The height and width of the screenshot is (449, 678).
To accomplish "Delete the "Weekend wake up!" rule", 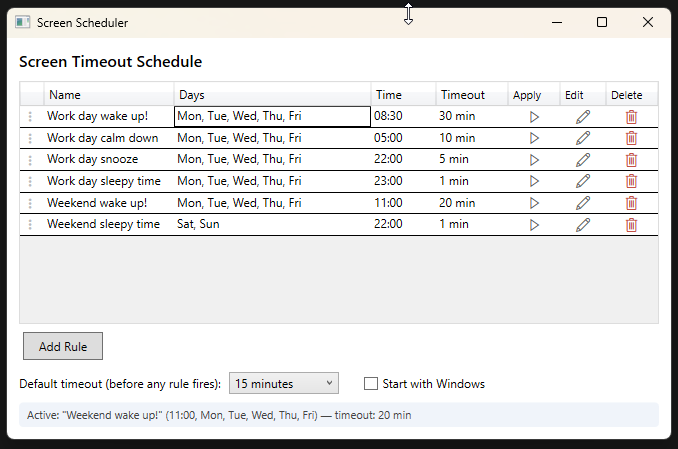I will pos(631,203).
